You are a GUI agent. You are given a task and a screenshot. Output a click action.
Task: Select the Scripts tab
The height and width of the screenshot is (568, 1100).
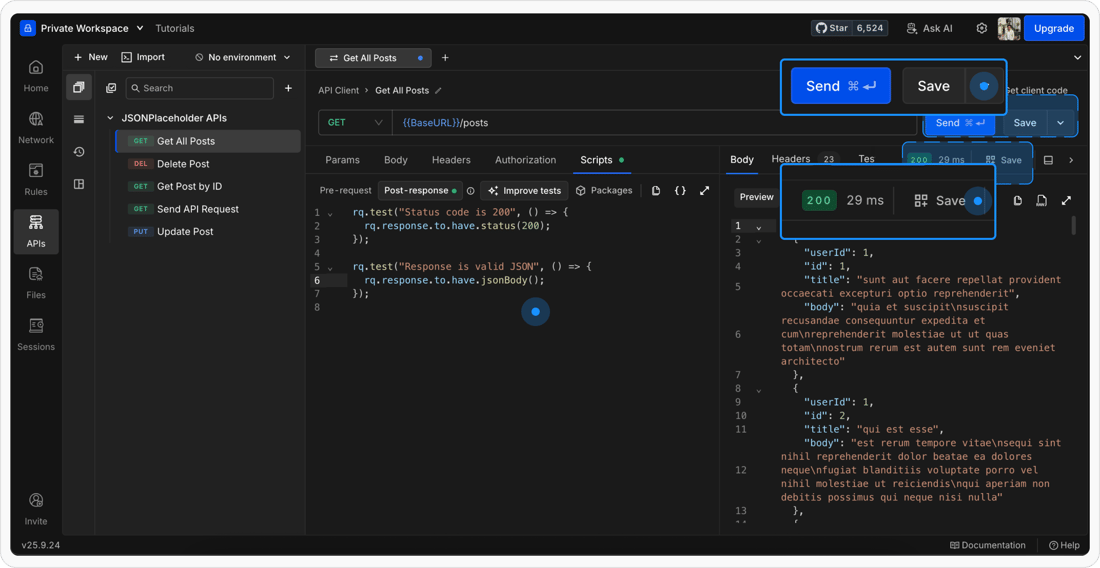pyautogui.click(x=602, y=160)
